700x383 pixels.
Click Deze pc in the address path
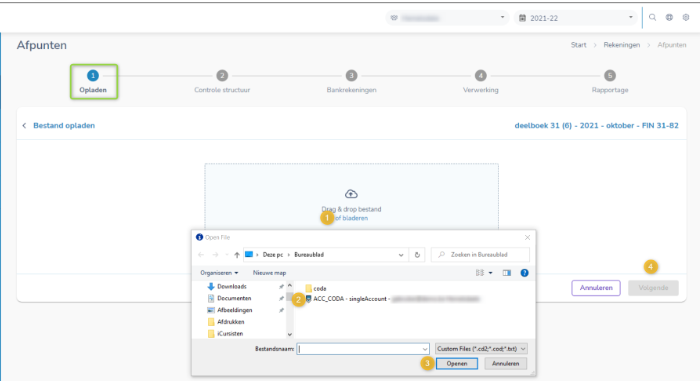click(273, 255)
